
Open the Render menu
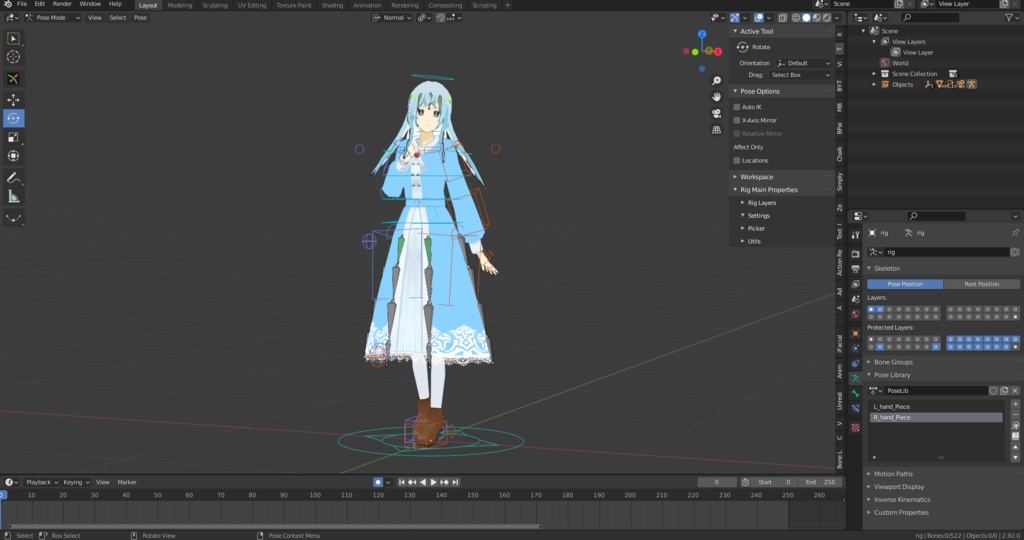point(62,4)
